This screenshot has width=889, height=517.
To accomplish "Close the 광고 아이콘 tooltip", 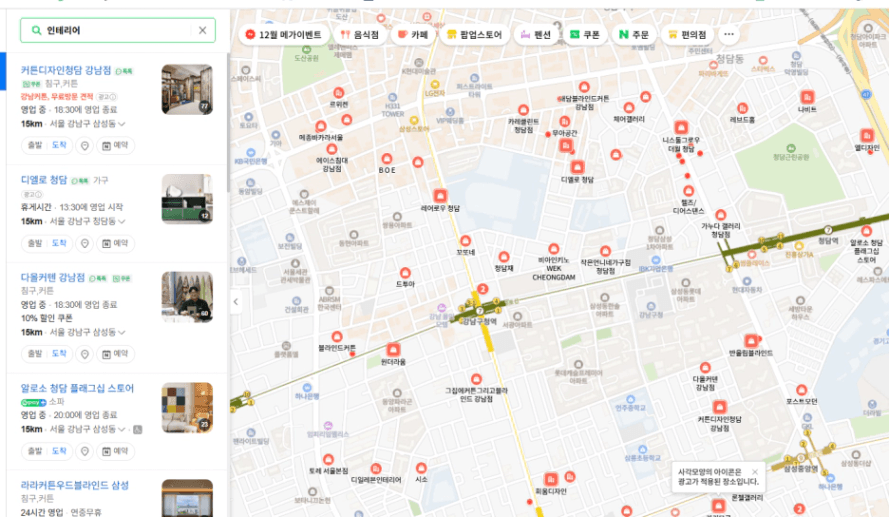I will point(755,472).
